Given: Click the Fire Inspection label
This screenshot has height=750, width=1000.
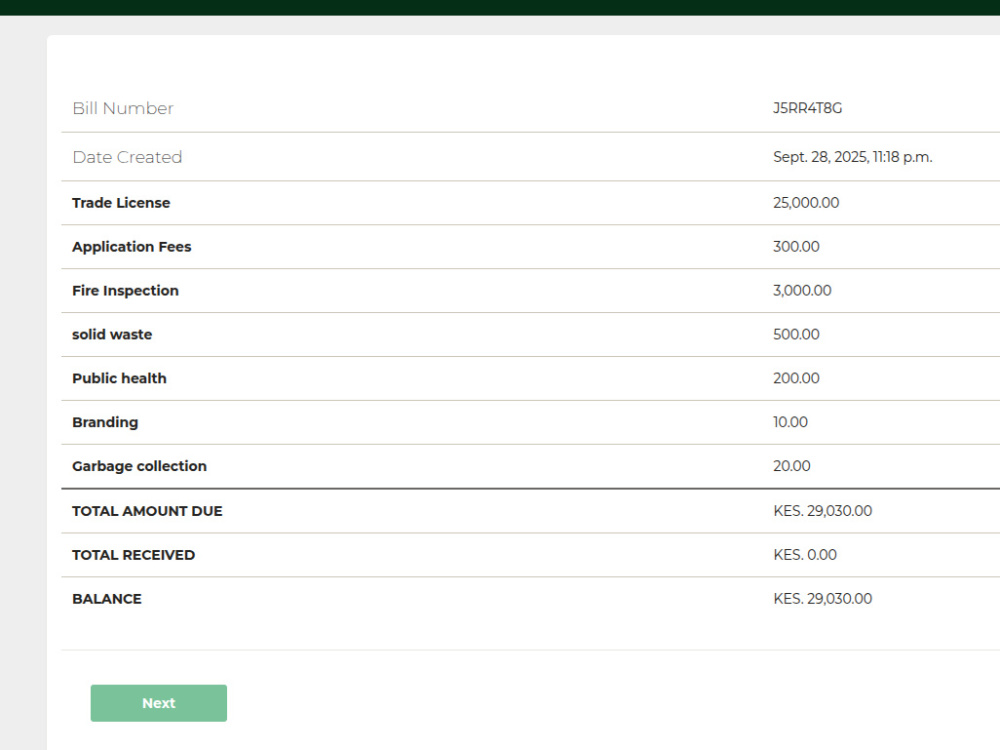Looking at the screenshot, I should click(125, 291).
